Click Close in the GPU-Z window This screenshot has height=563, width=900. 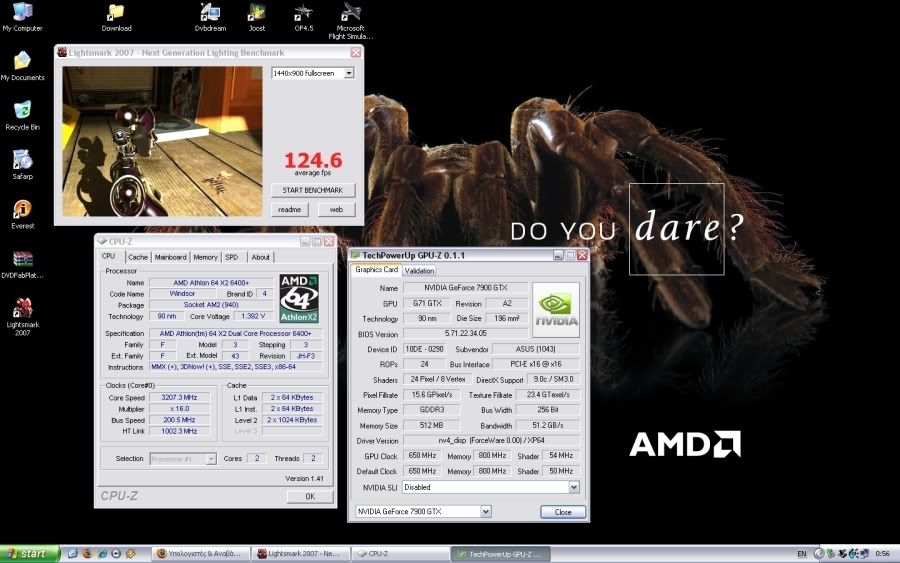click(563, 512)
